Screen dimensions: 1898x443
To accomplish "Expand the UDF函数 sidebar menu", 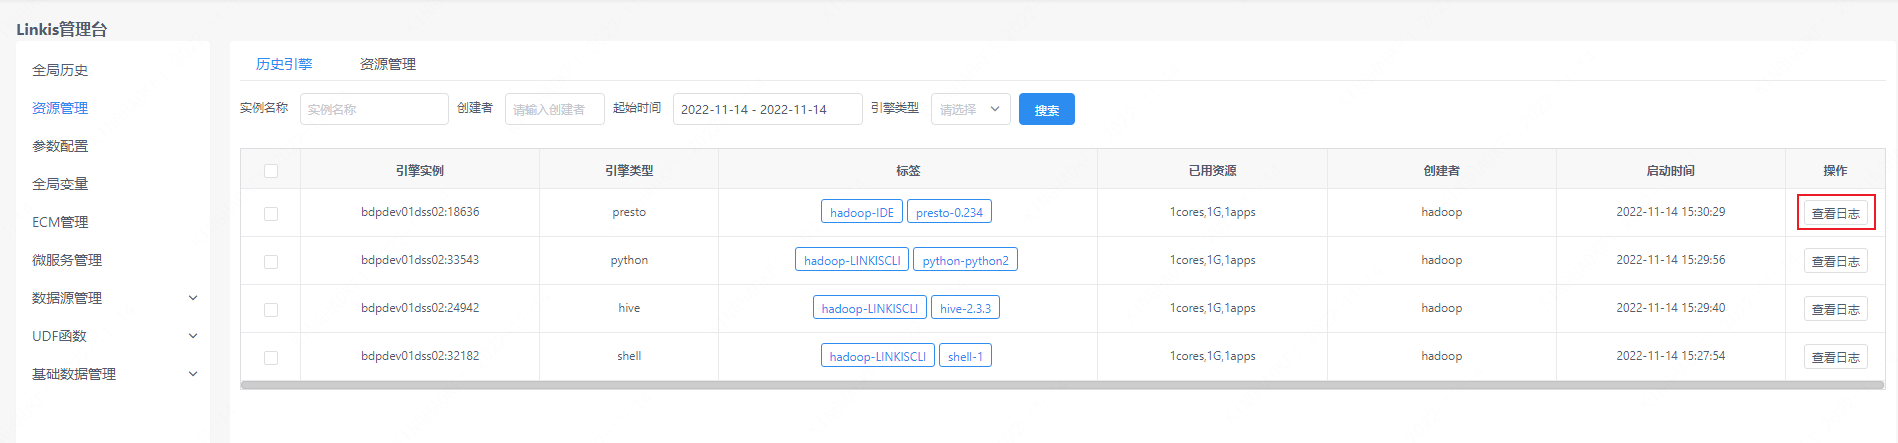I will coord(114,336).
